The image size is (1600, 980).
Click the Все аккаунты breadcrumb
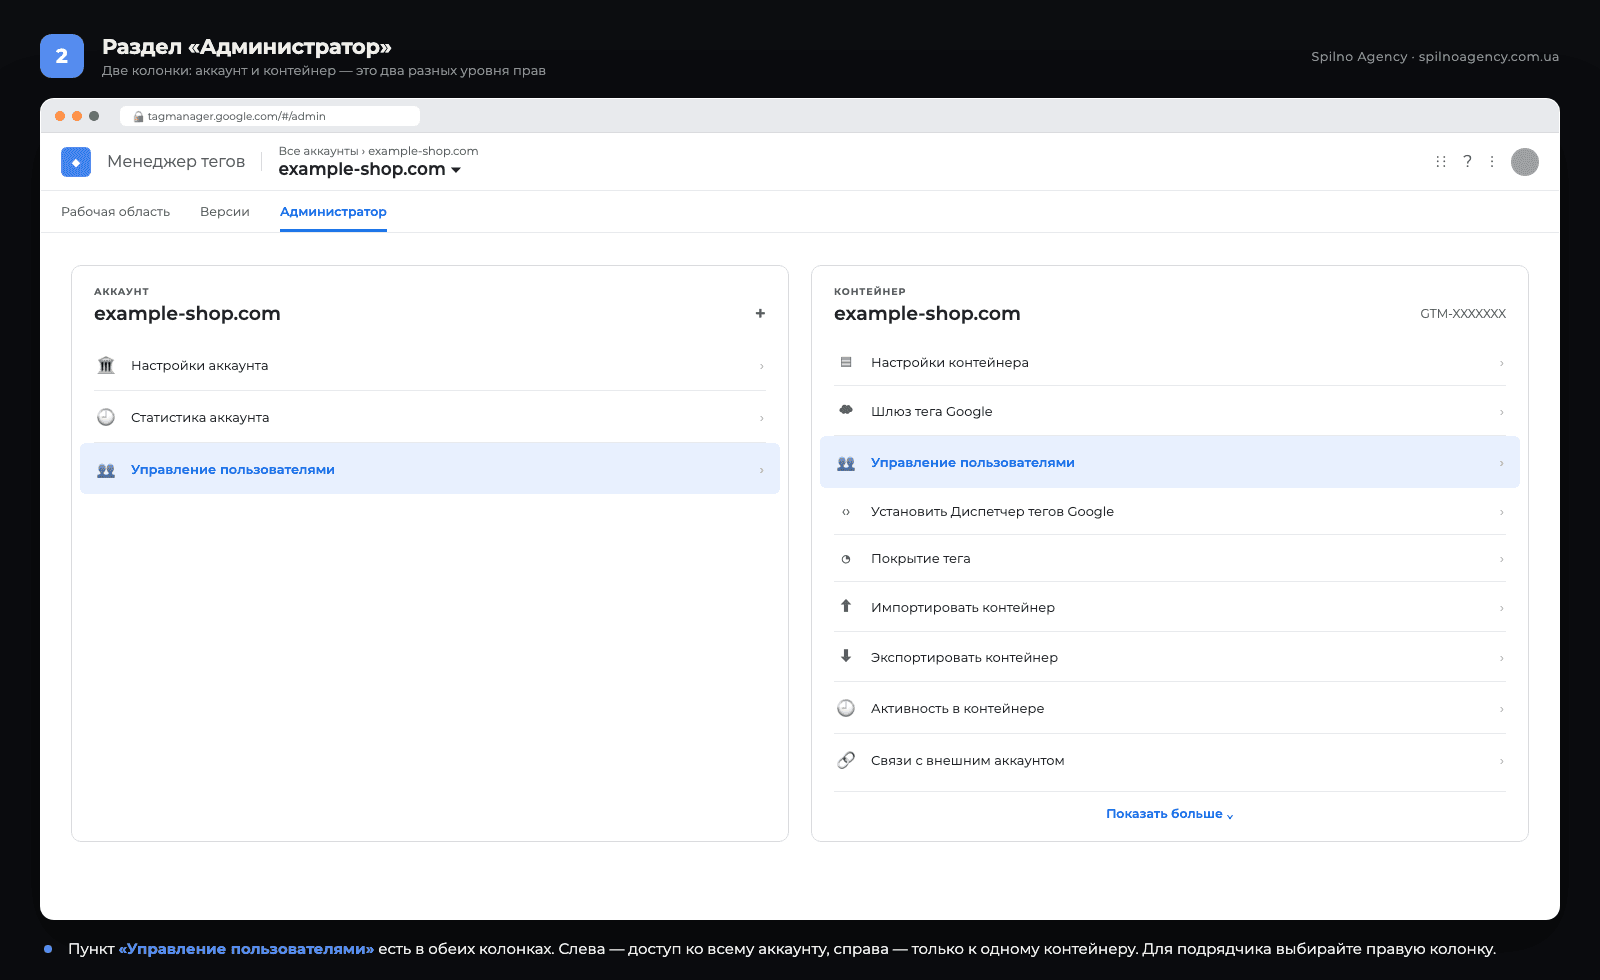318,151
